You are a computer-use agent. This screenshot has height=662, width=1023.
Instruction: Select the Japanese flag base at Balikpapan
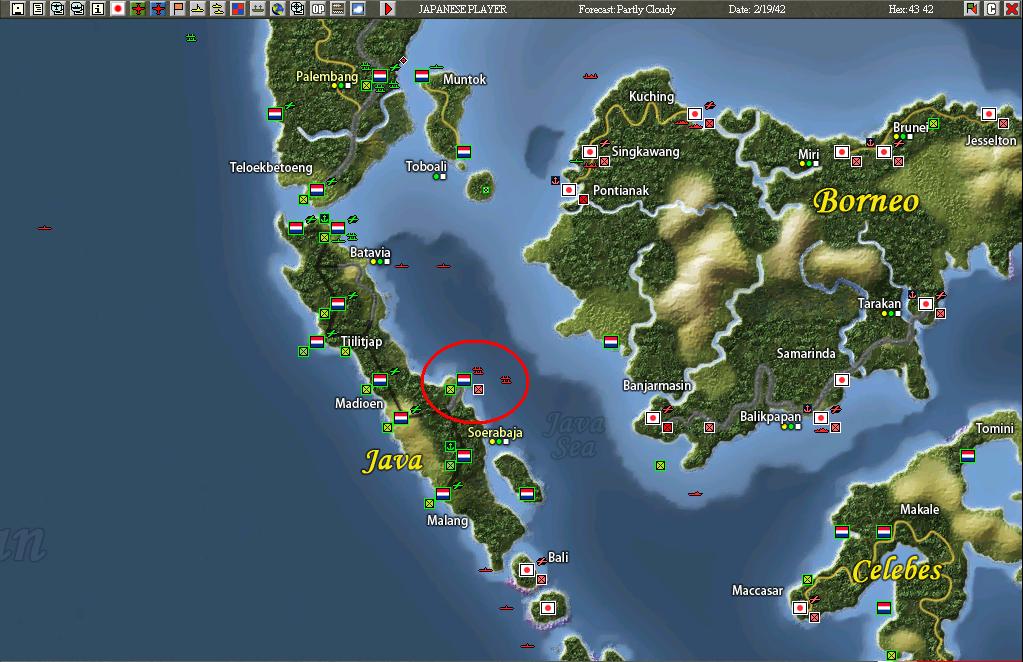(821, 418)
